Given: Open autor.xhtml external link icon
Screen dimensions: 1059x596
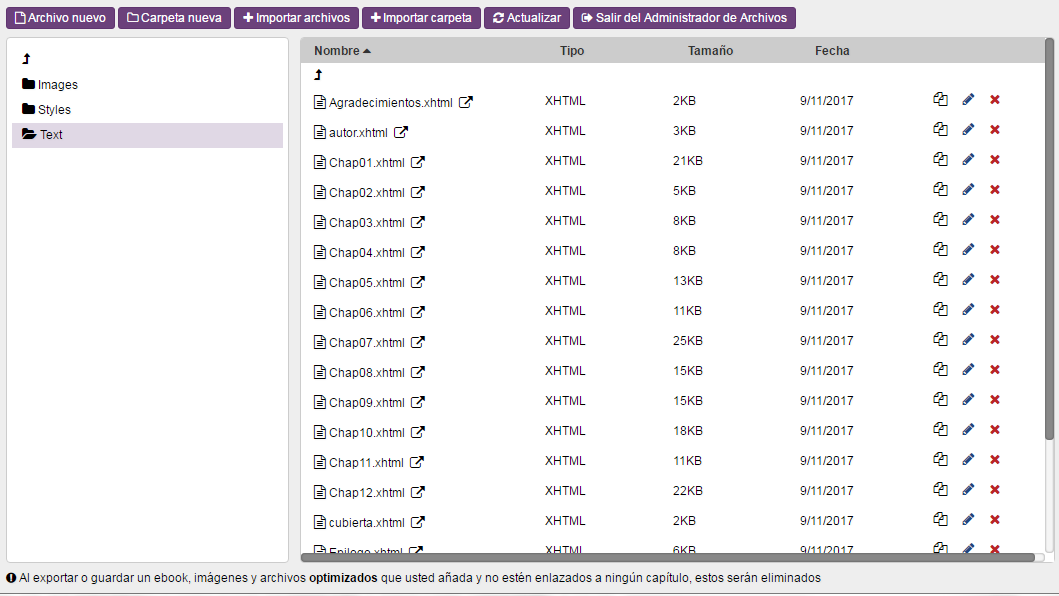Looking at the screenshot, I should point(401,132).
